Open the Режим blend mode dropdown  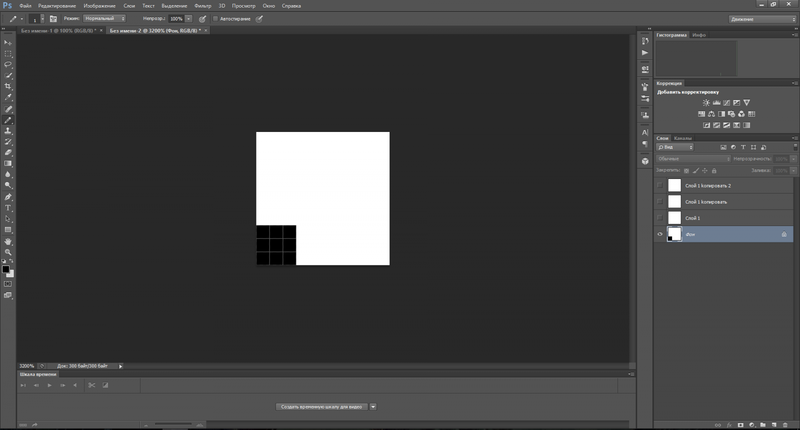tap(106, 18)
